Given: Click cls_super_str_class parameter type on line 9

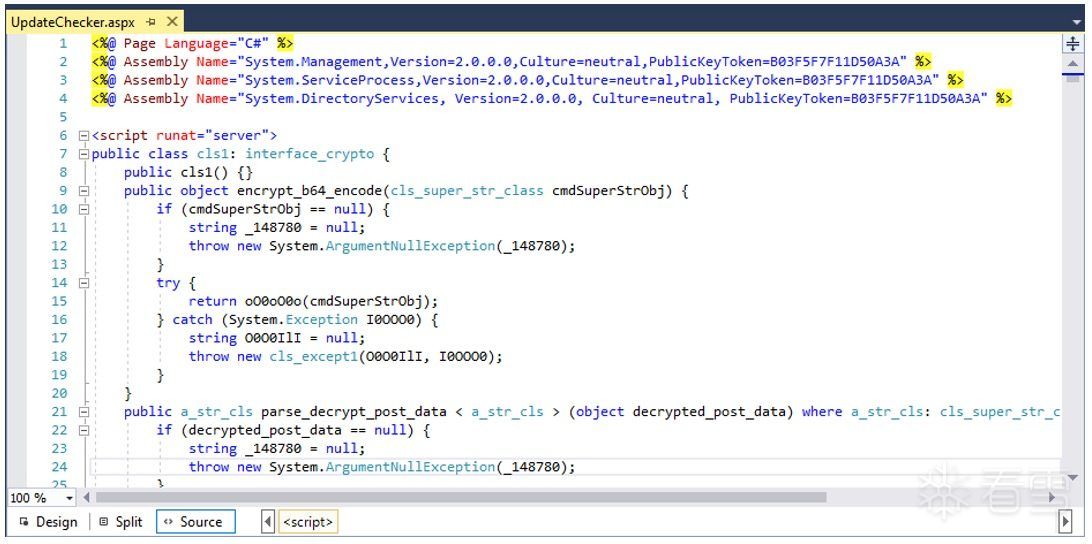Looking at the screenshot, I should click(467, 191).
